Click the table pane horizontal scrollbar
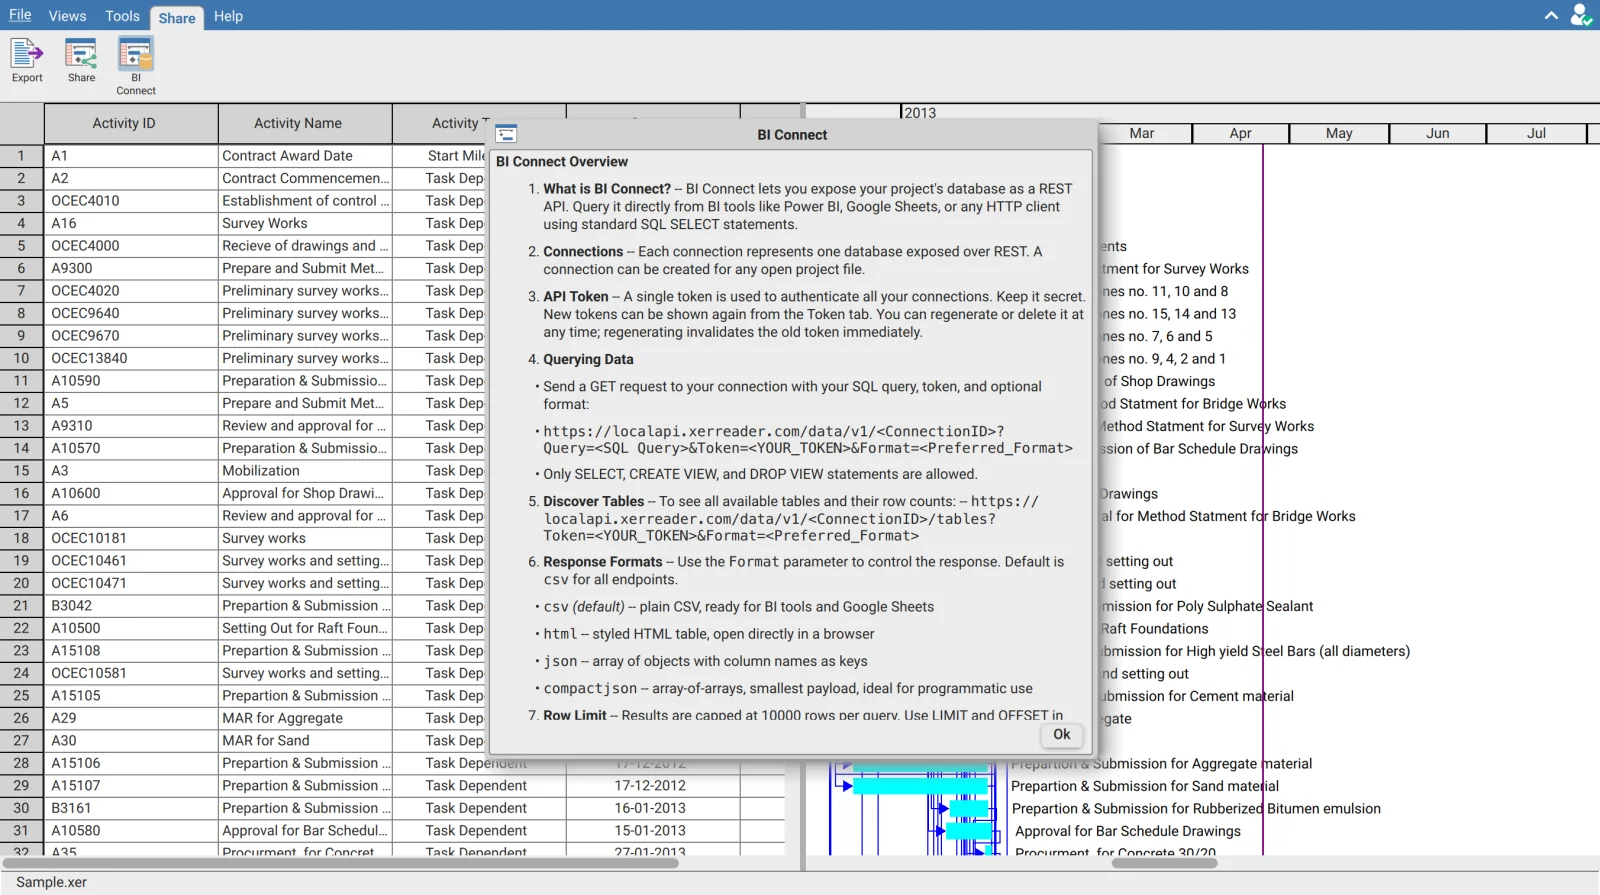Viewport: 1600px width, 895px height. click(x=340, y=863)
